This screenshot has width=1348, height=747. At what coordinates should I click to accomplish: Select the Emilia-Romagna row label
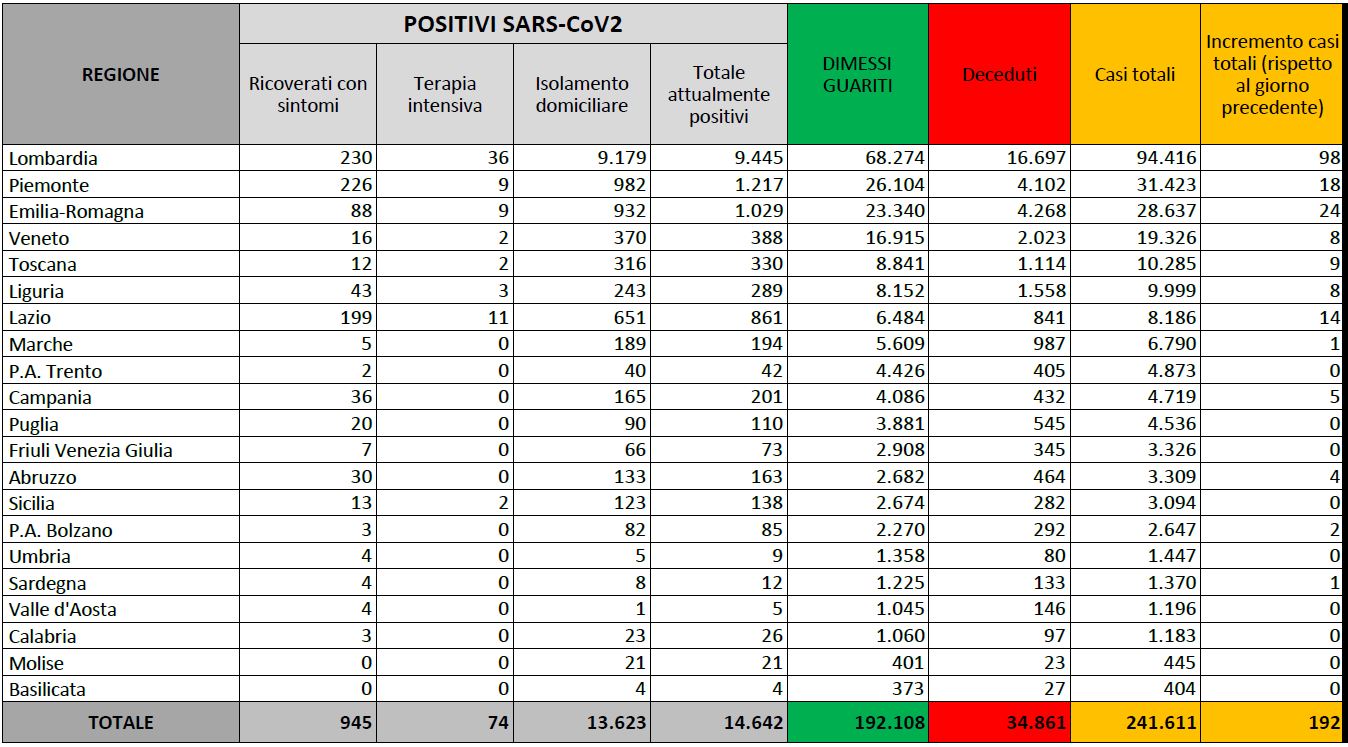click(76, 212)
